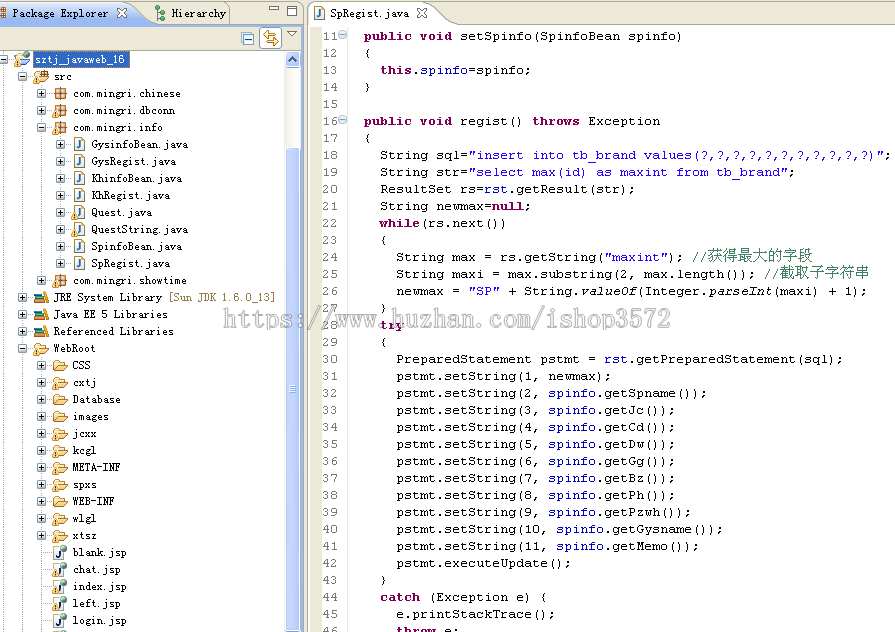Click Quest.java file icon
The image size is (895, 632).
point(78,213)
